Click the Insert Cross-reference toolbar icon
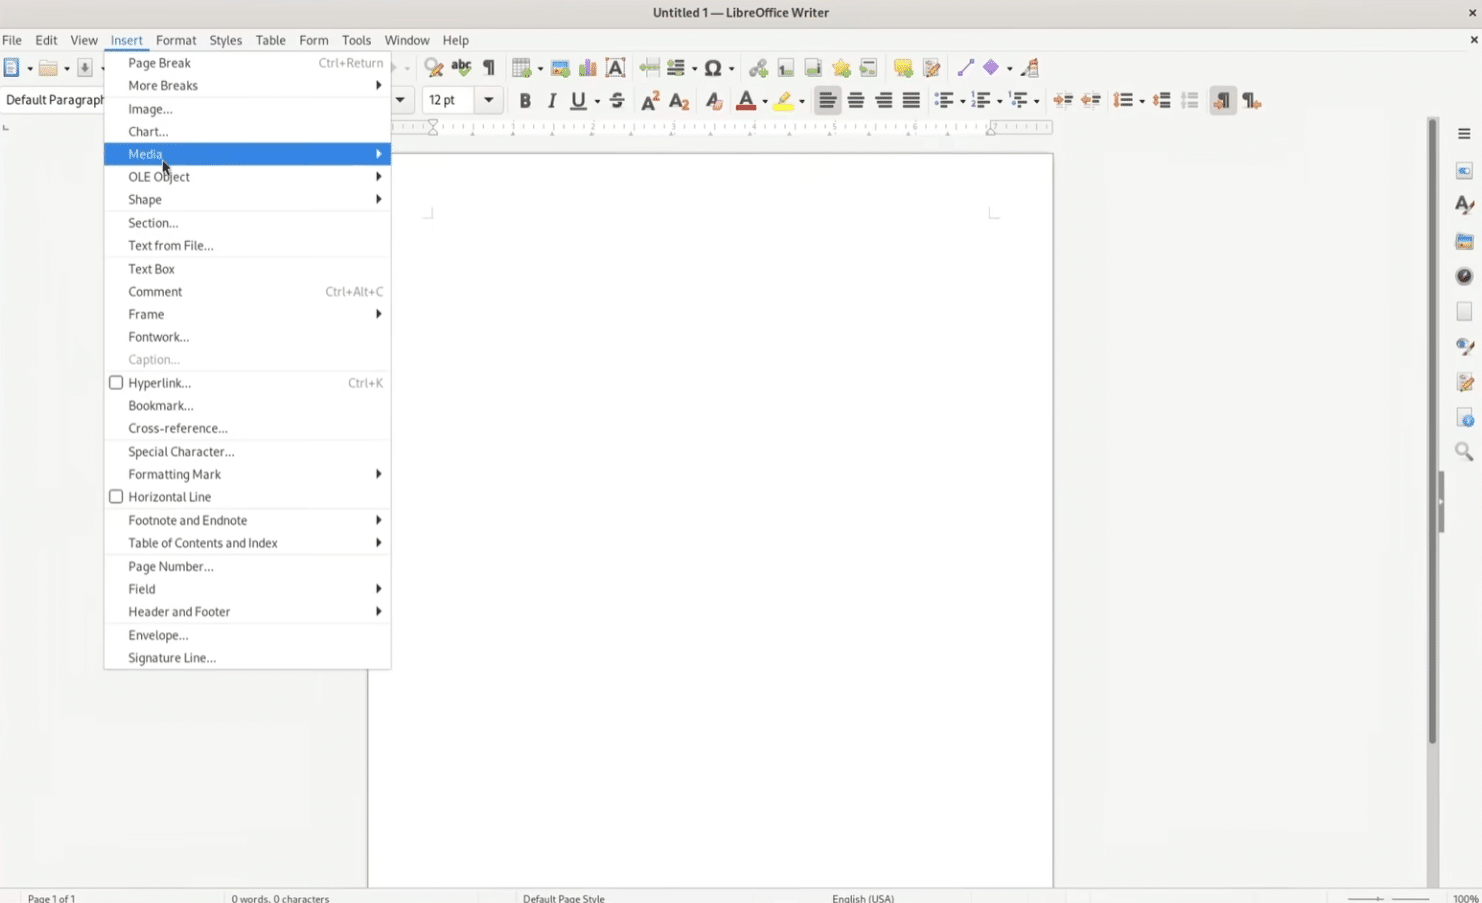This screenshot has width=1482, height=903. [868, 68]
